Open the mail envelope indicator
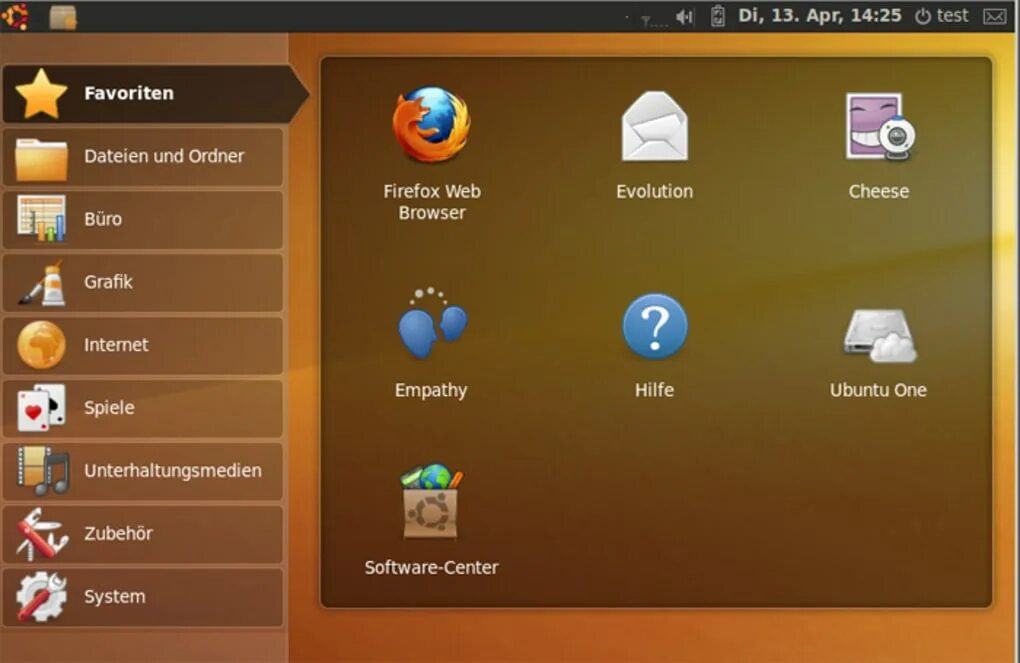The height and width of the screenshot is (663, 1020). point(995,16)
